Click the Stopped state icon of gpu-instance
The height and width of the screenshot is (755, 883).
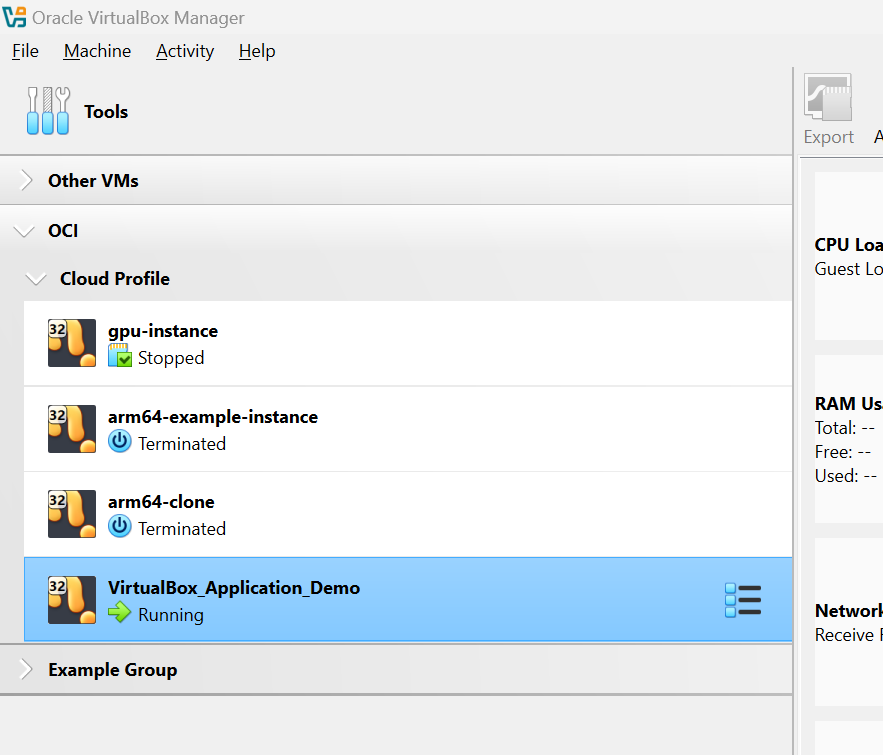pyautogui.click(x=120, y=356)
